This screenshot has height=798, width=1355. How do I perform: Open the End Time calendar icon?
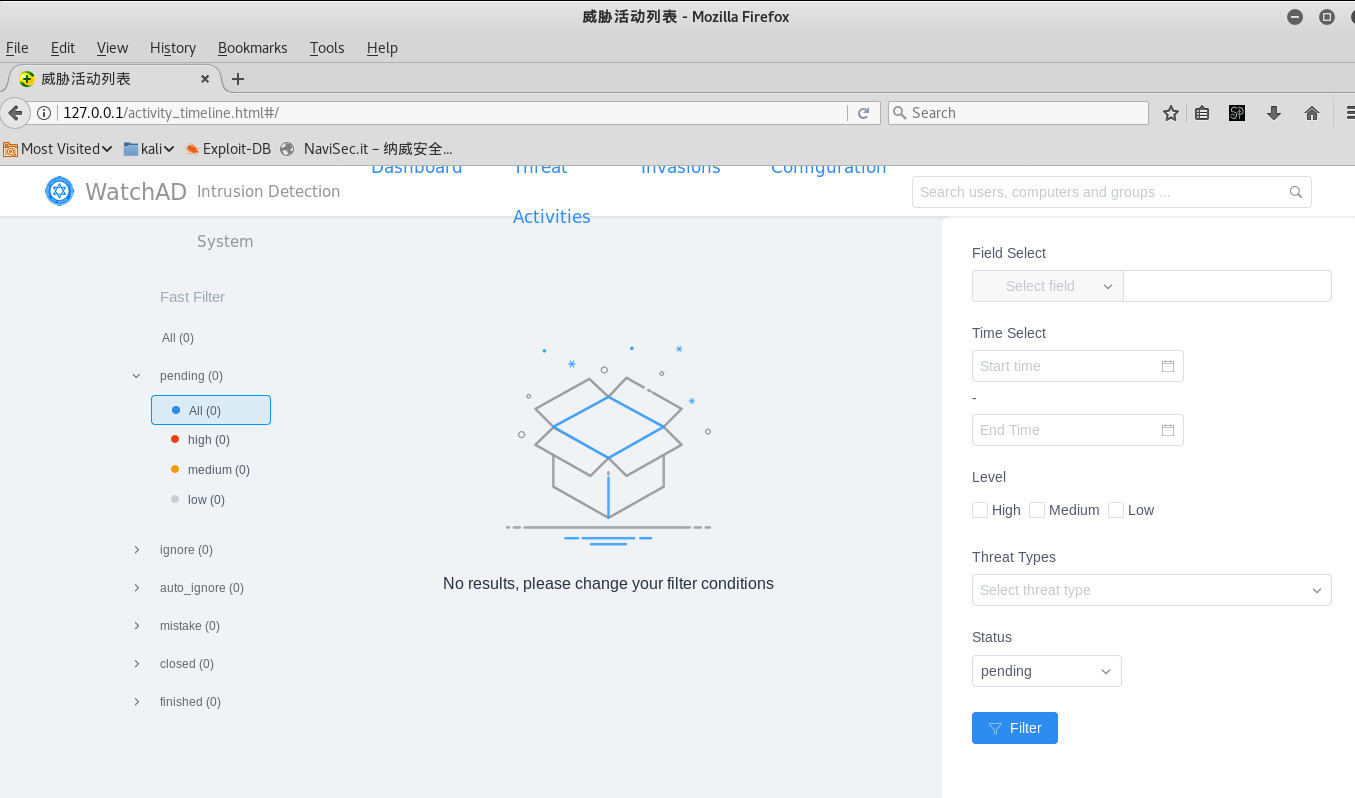[x=1167, y=430]
